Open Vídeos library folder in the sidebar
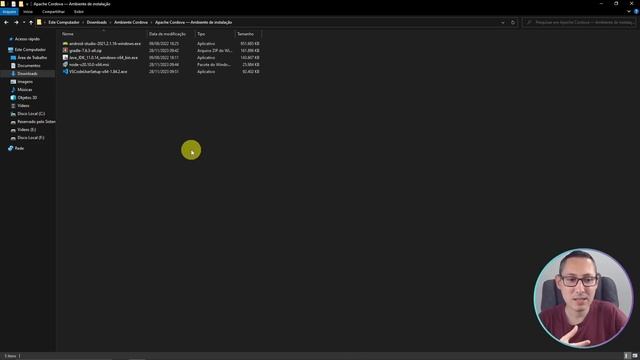 tap(23, 106)
